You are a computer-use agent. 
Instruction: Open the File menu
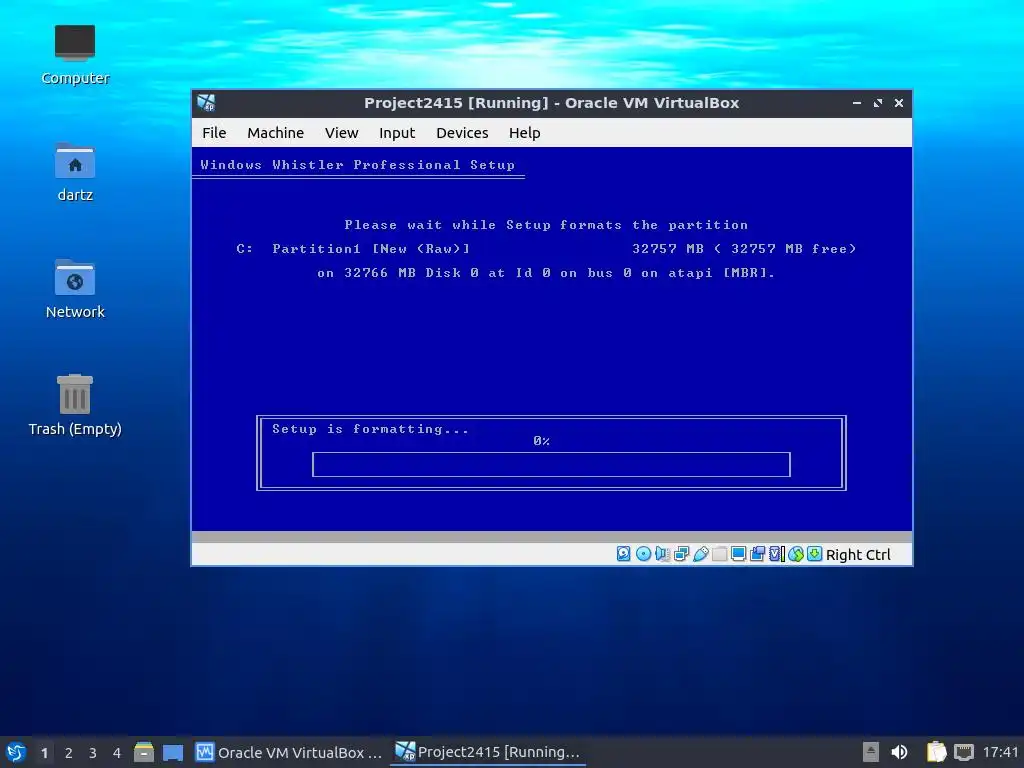[x=214, y=133]
